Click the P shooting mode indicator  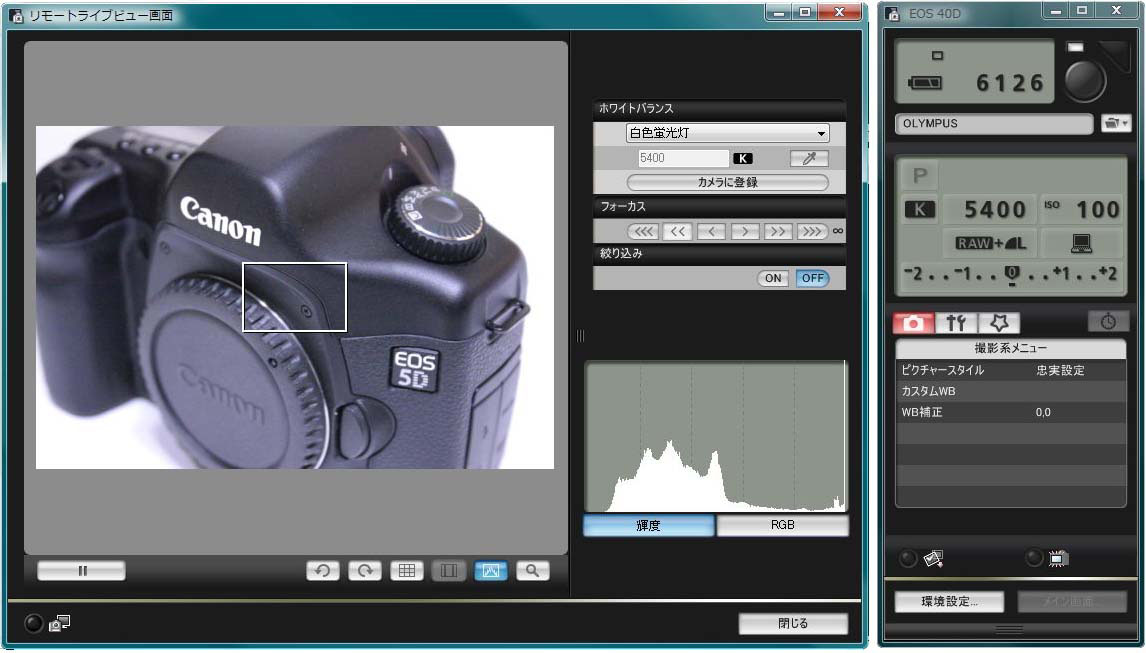(919, 175)
